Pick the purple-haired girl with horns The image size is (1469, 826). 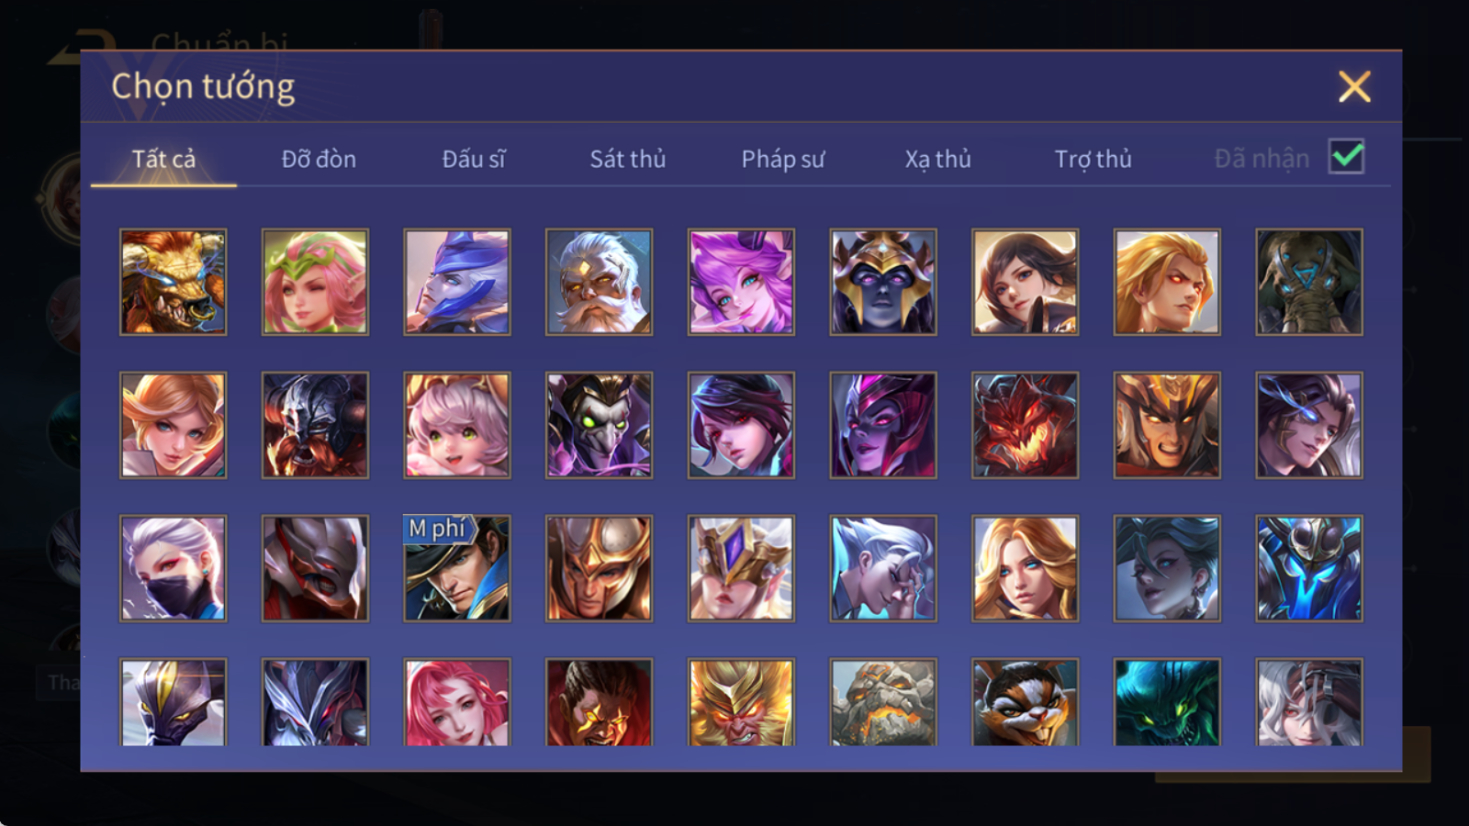[x=741, y=282]
